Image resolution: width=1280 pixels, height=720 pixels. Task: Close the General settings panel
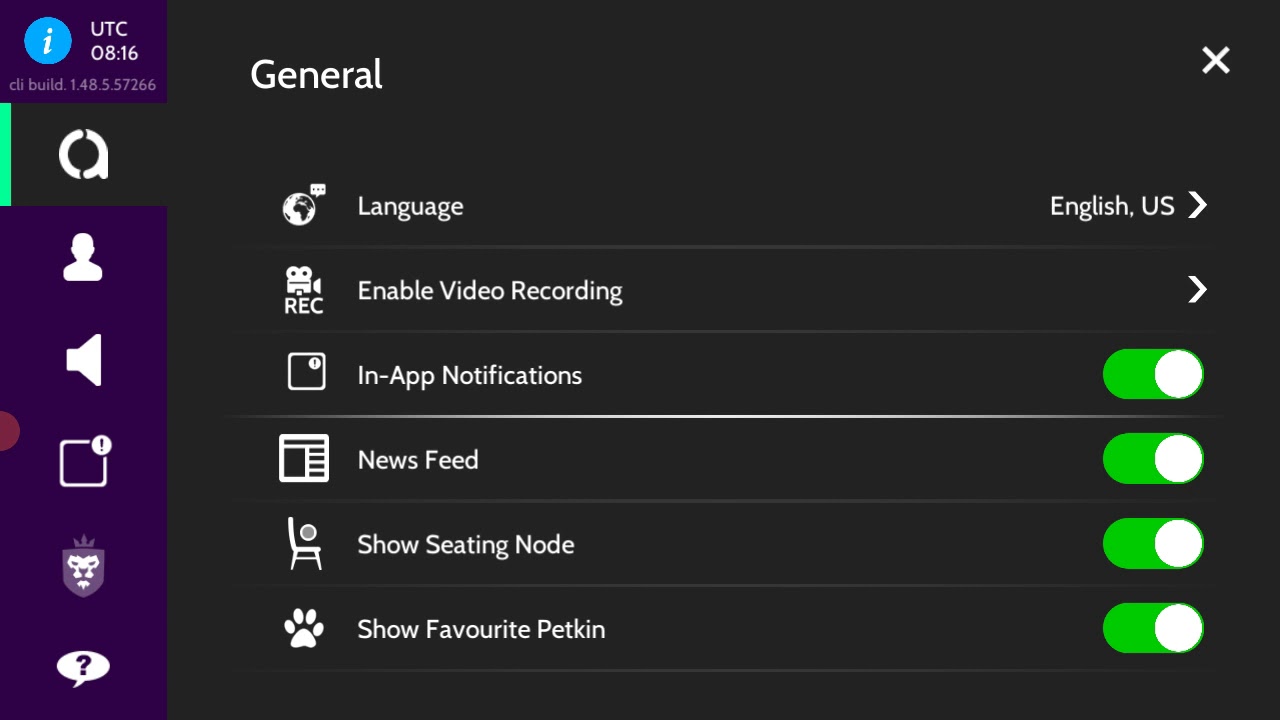point(1215,60)
